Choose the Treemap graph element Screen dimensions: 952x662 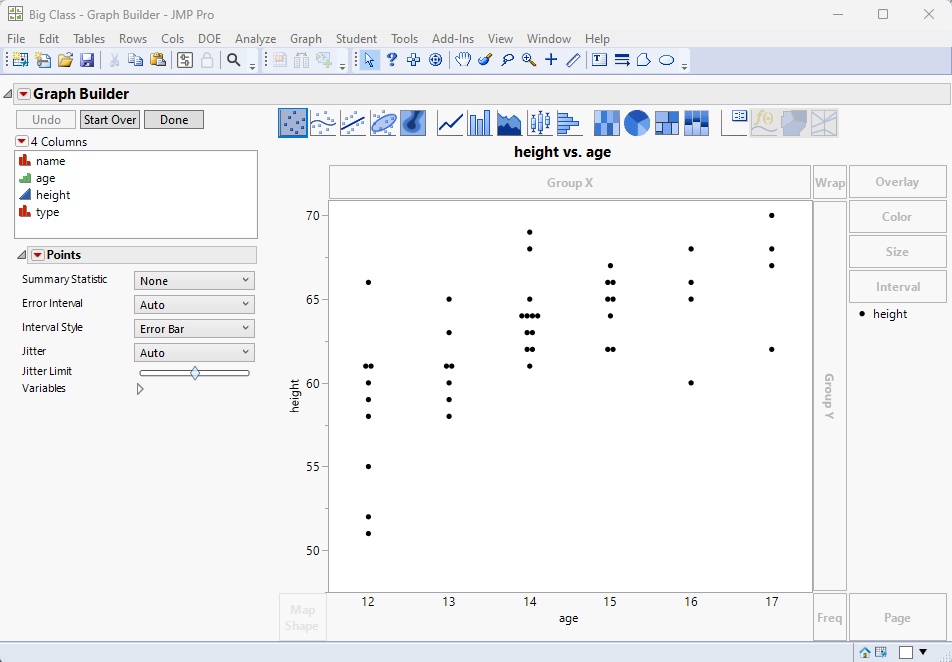[667, 123]
